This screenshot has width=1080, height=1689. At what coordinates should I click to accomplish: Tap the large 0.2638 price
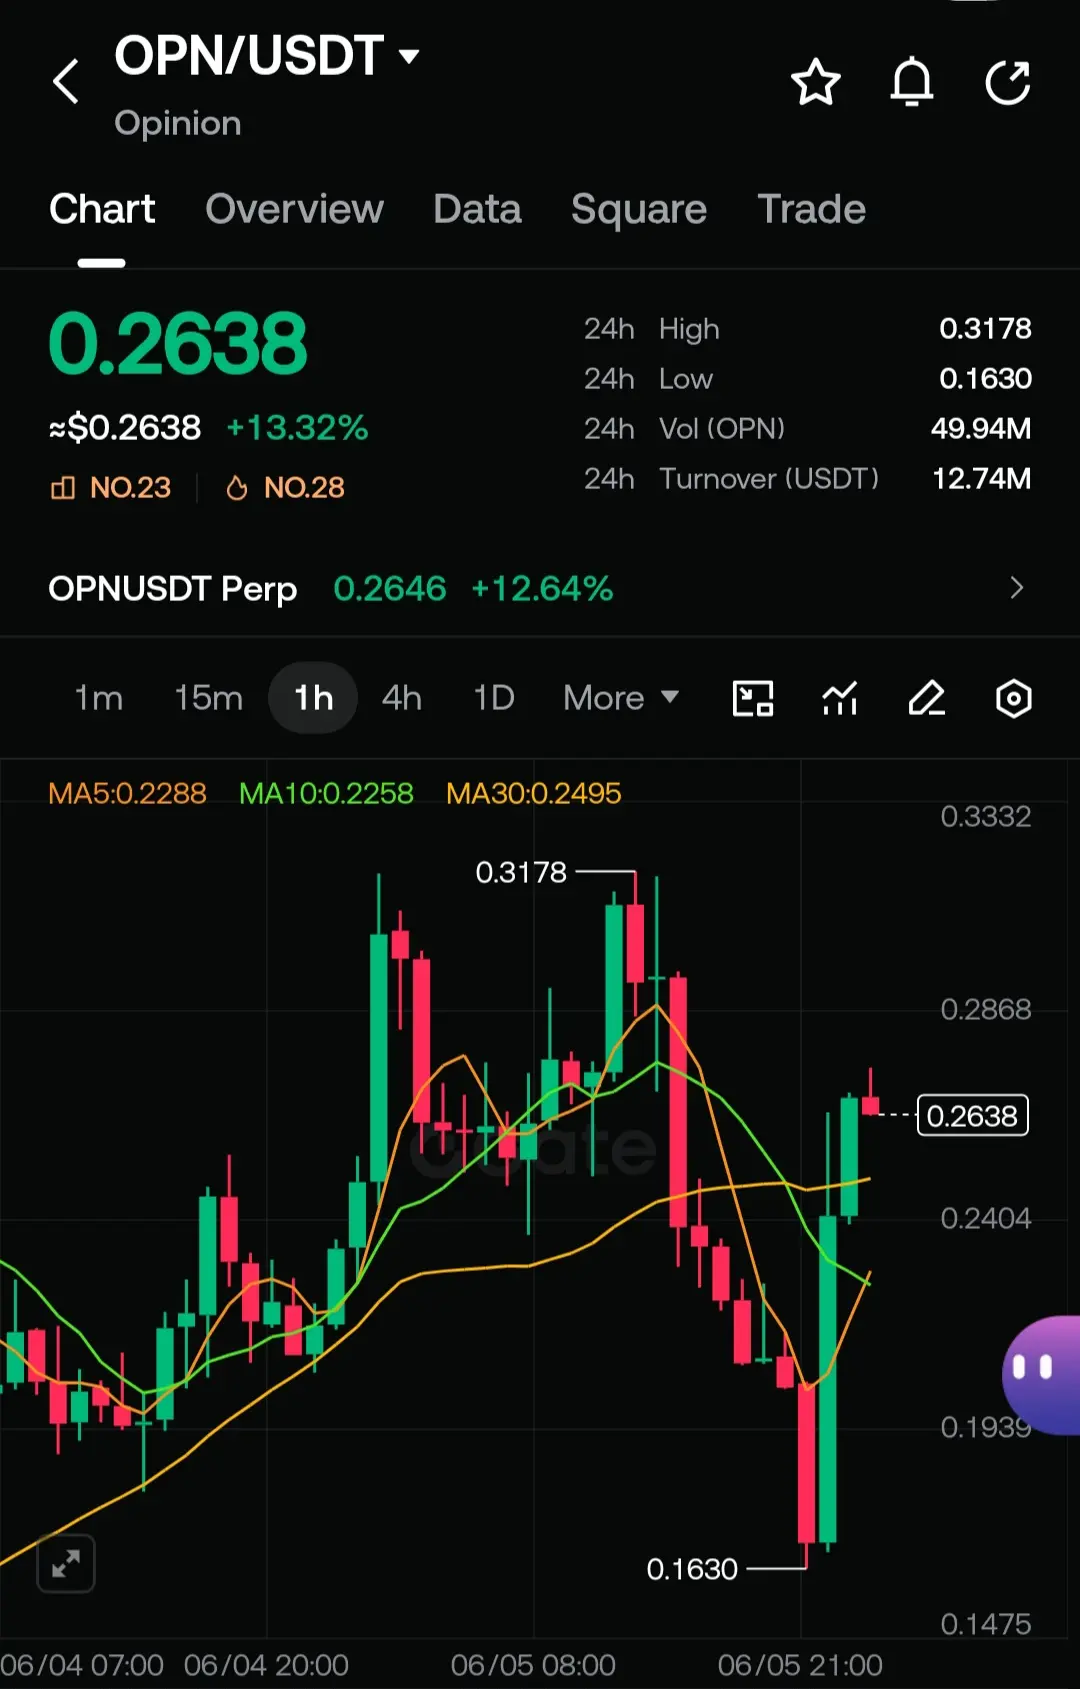click(178, 344)
